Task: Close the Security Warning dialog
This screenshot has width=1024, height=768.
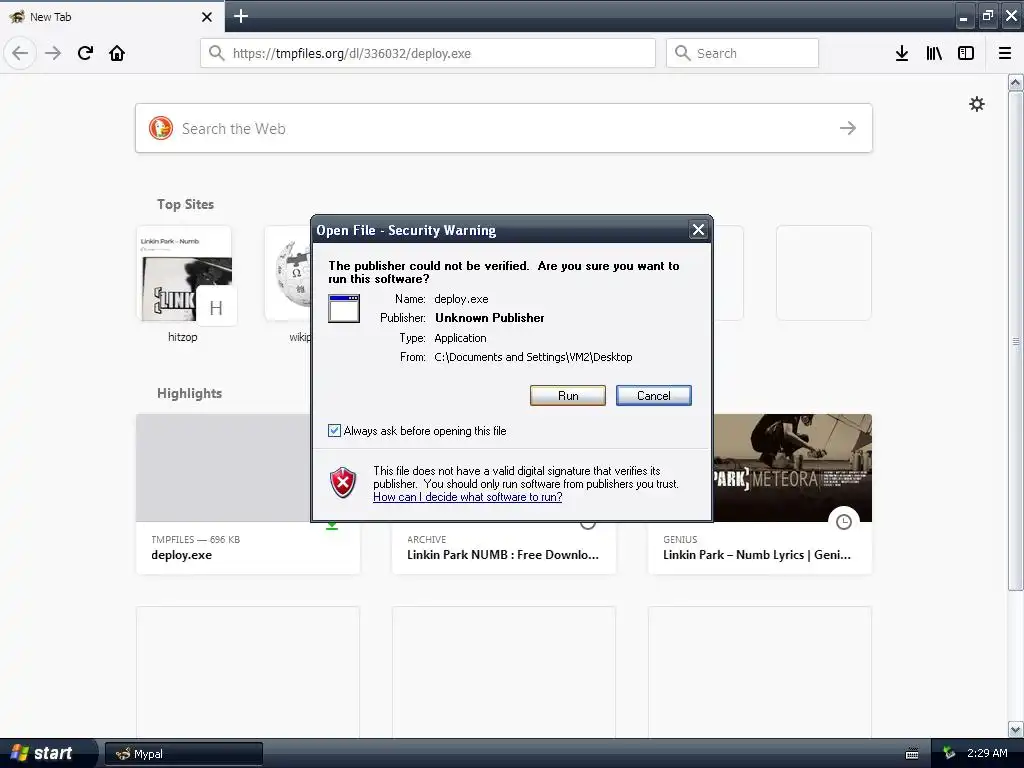Action: pyautogui.click(x=698, y=230)
